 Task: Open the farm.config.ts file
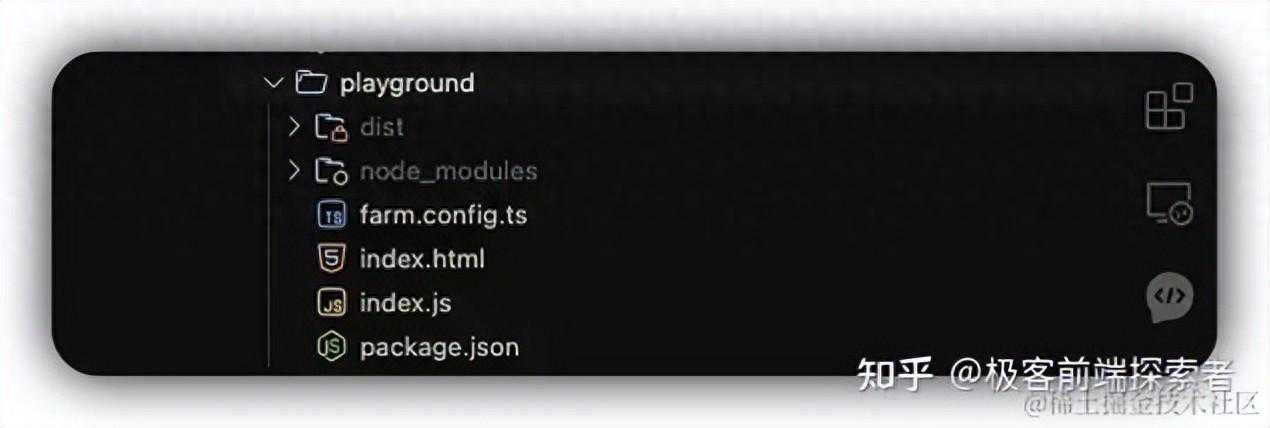(443, 215)
